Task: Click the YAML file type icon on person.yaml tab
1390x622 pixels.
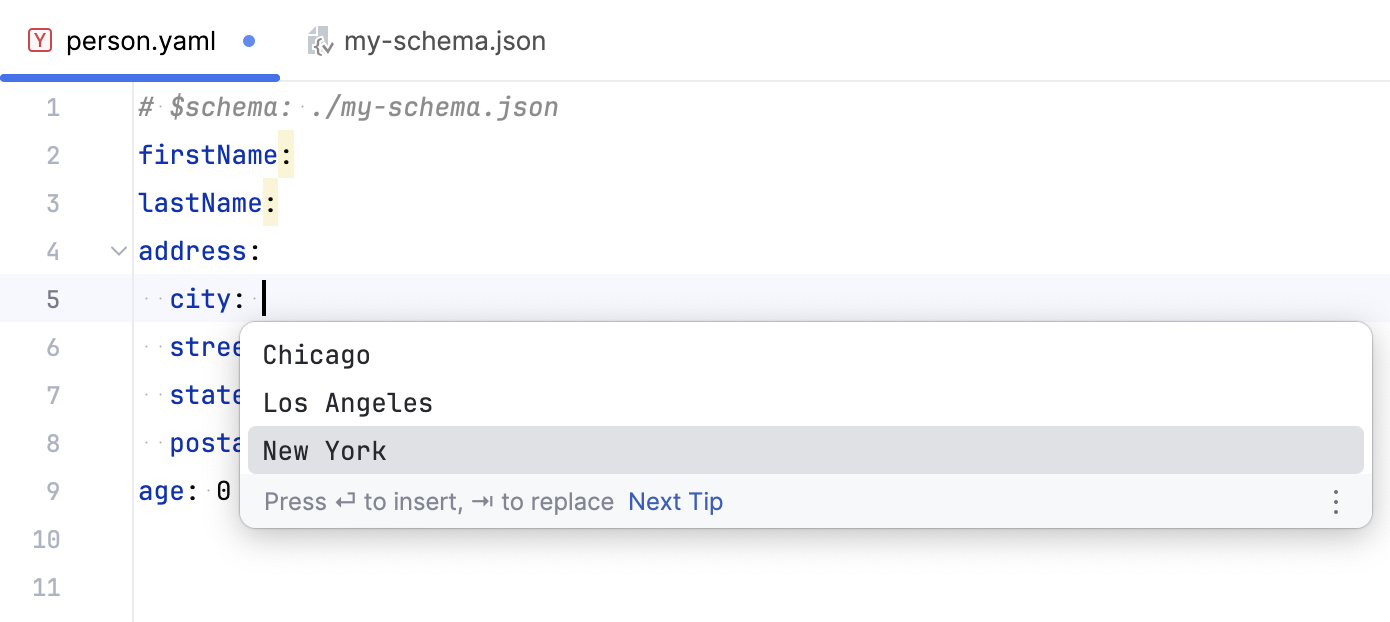Action: click(x=39, y=41)
